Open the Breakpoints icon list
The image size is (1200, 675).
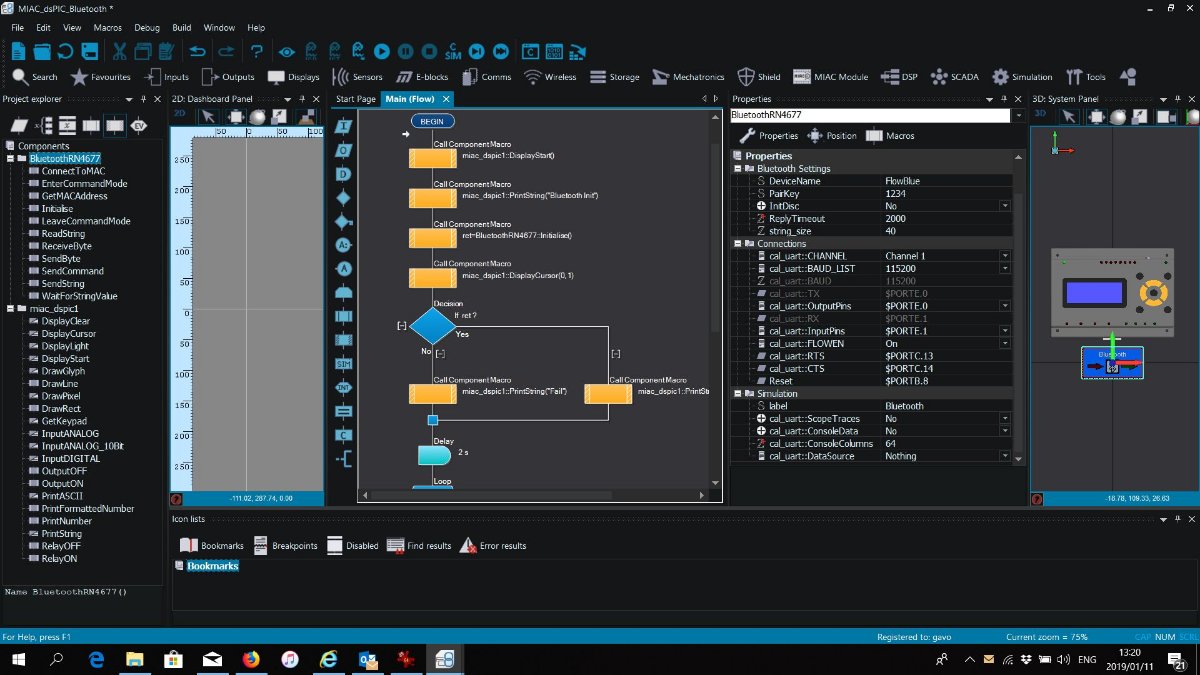[285, 546]
